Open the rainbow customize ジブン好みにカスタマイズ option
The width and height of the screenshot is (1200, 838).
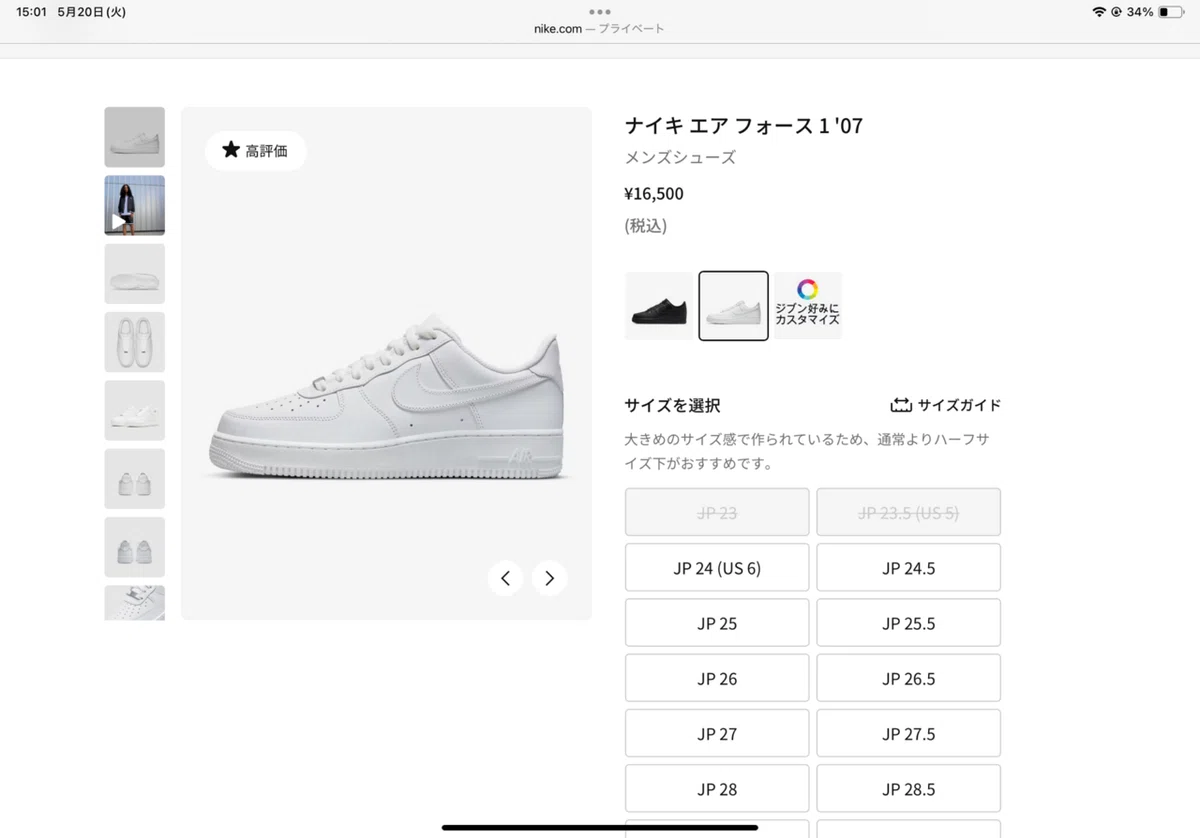coord(808,306)
